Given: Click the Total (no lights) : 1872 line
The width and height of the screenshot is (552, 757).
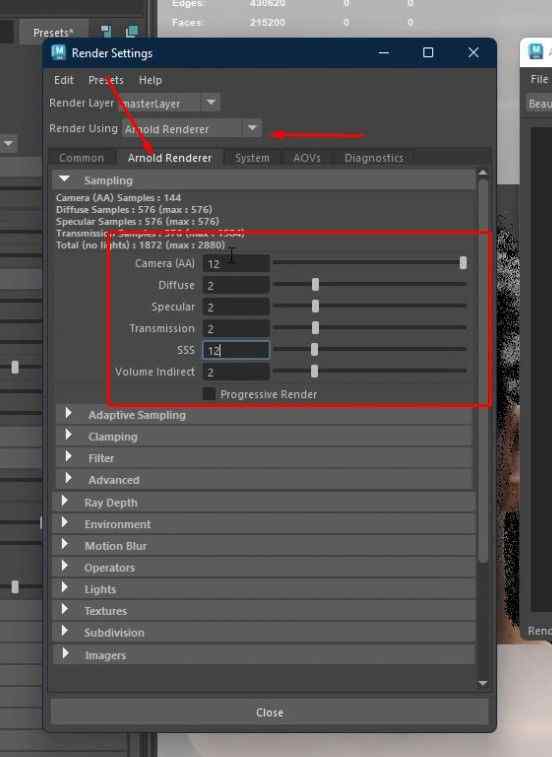Looking at the screenshot, I should (x=140, y=245).
